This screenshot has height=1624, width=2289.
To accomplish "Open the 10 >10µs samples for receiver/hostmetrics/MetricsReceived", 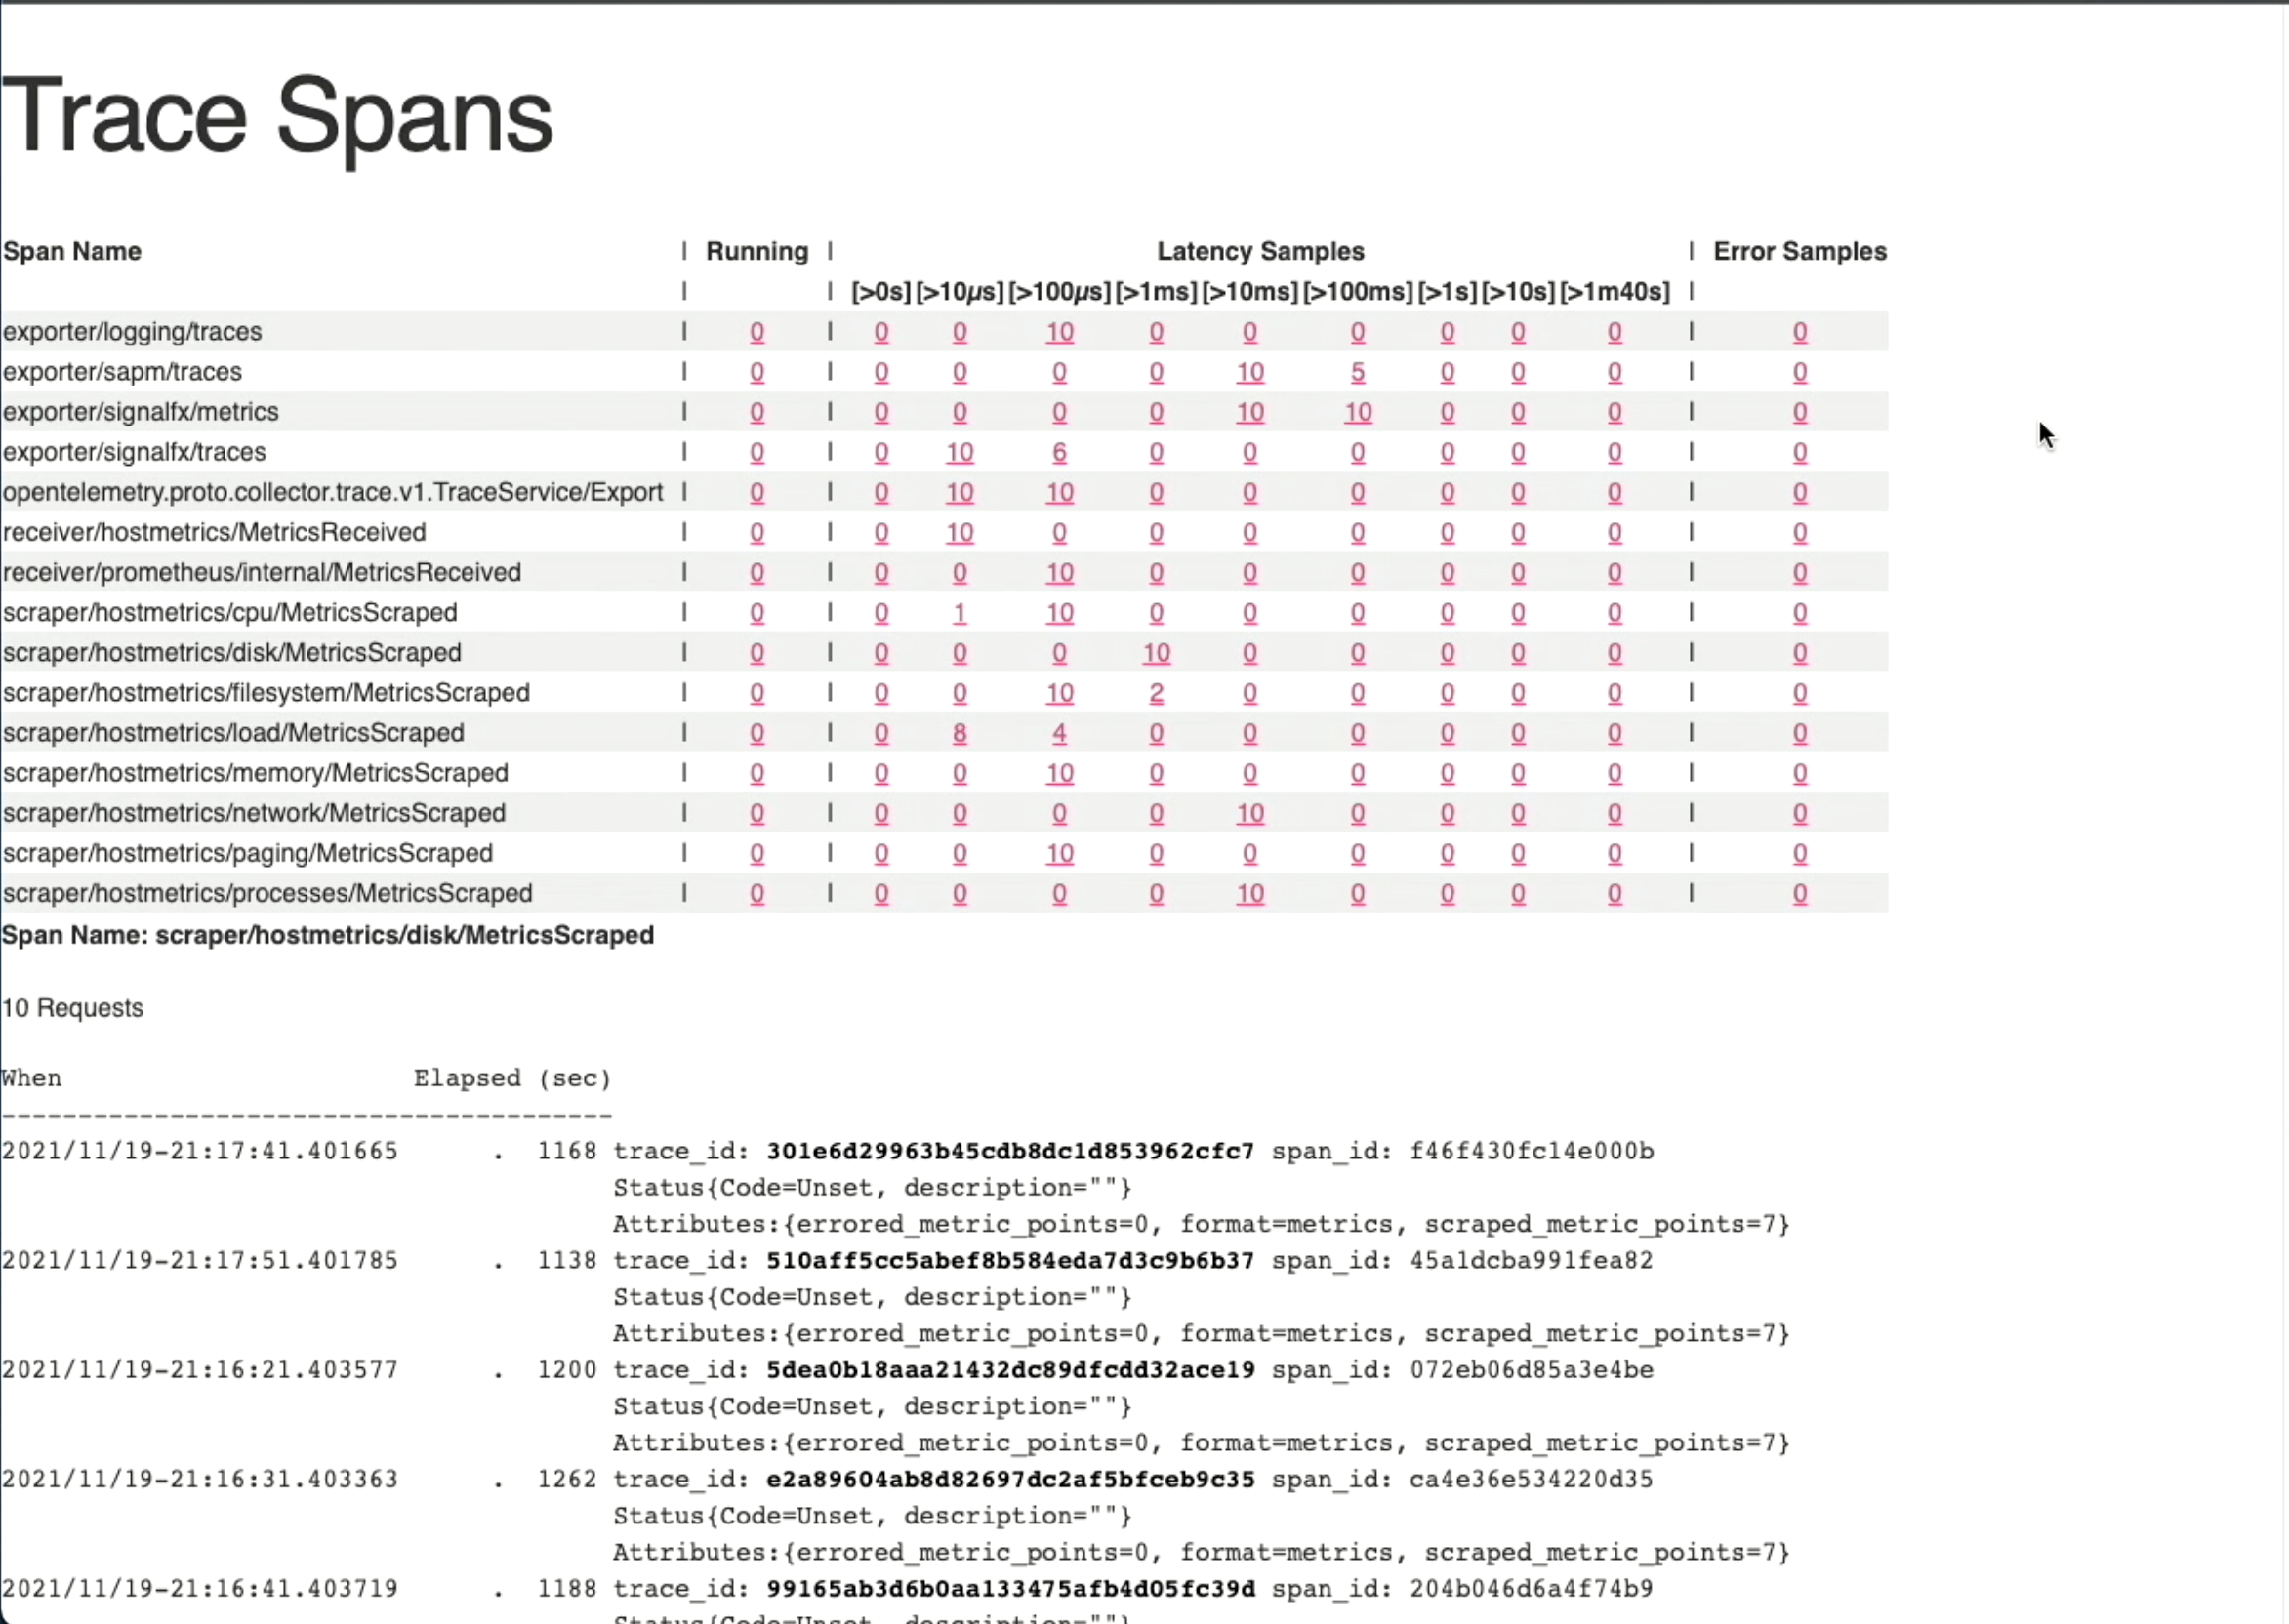I will pos(960,531).
